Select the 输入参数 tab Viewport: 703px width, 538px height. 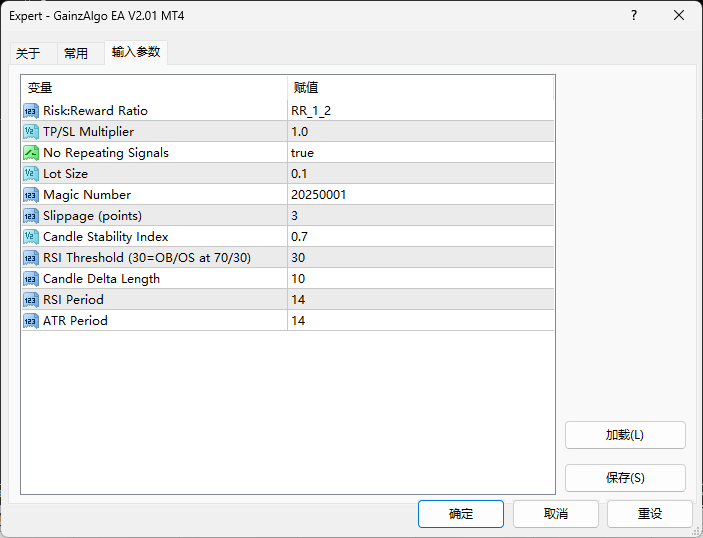(x=136, y=52)
